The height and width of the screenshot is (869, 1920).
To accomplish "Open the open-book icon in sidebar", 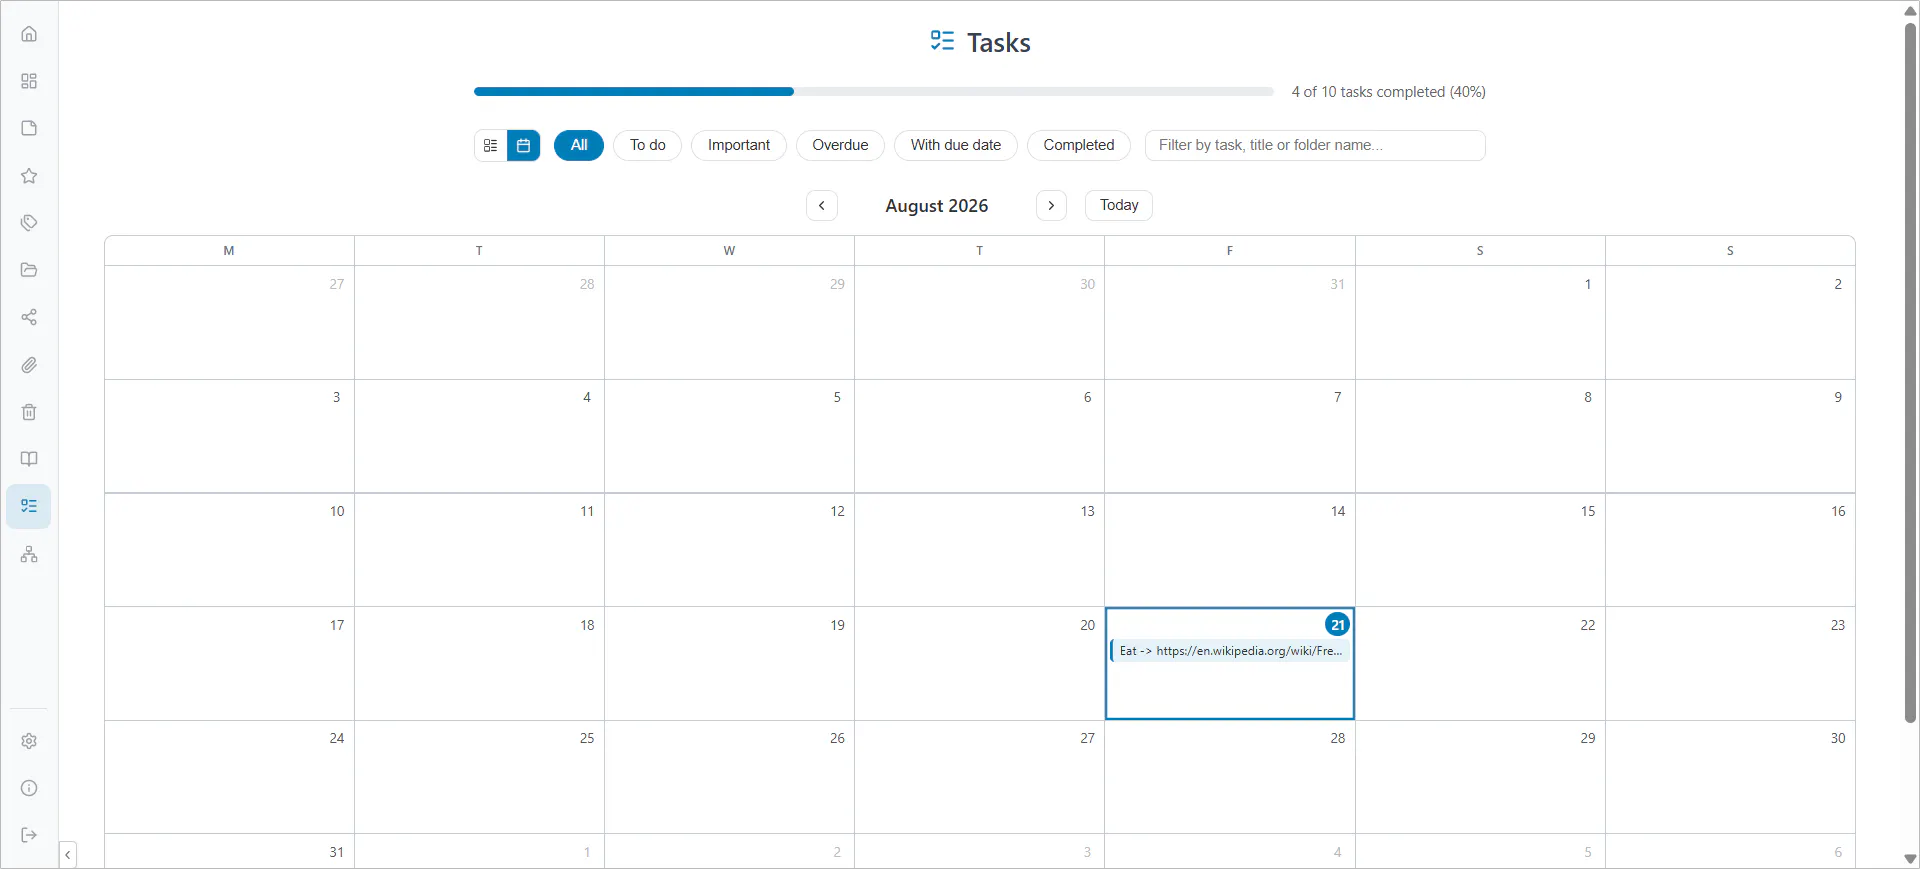I will [x=29, y=459].
